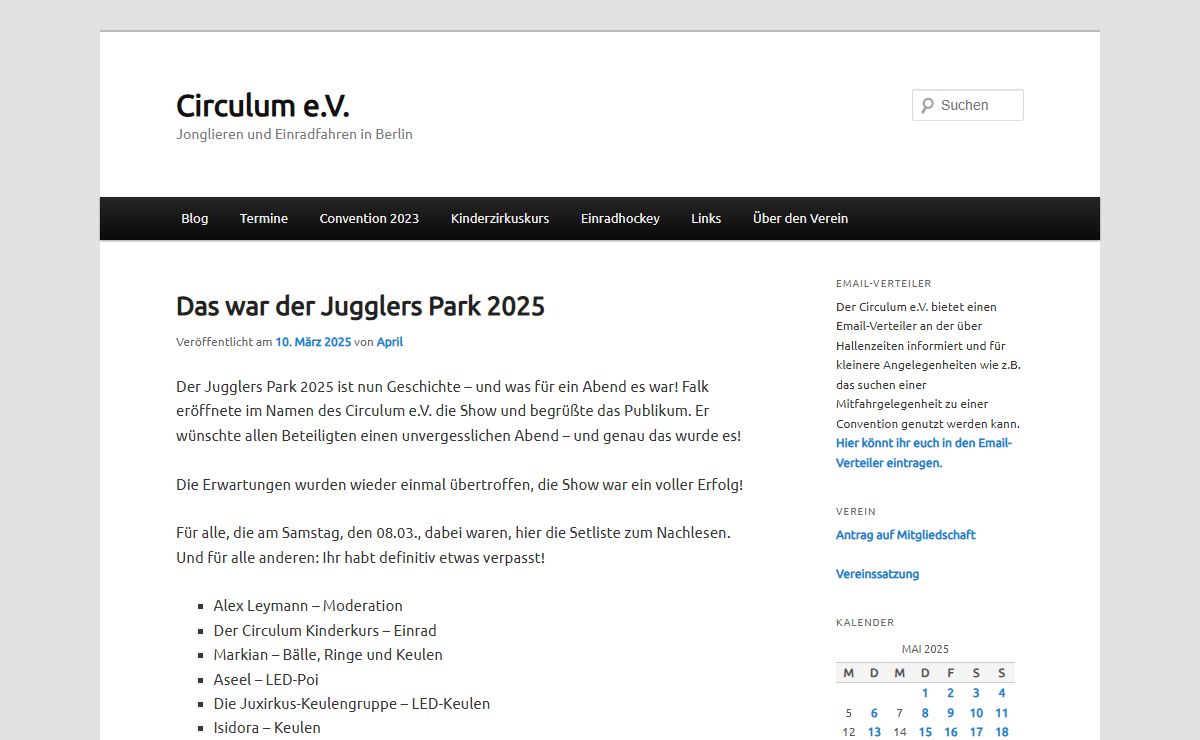This screenshot has height=740, width=1200.
Task: Click the word Veröffentlicht am in post meta
Action: [224, 342]
